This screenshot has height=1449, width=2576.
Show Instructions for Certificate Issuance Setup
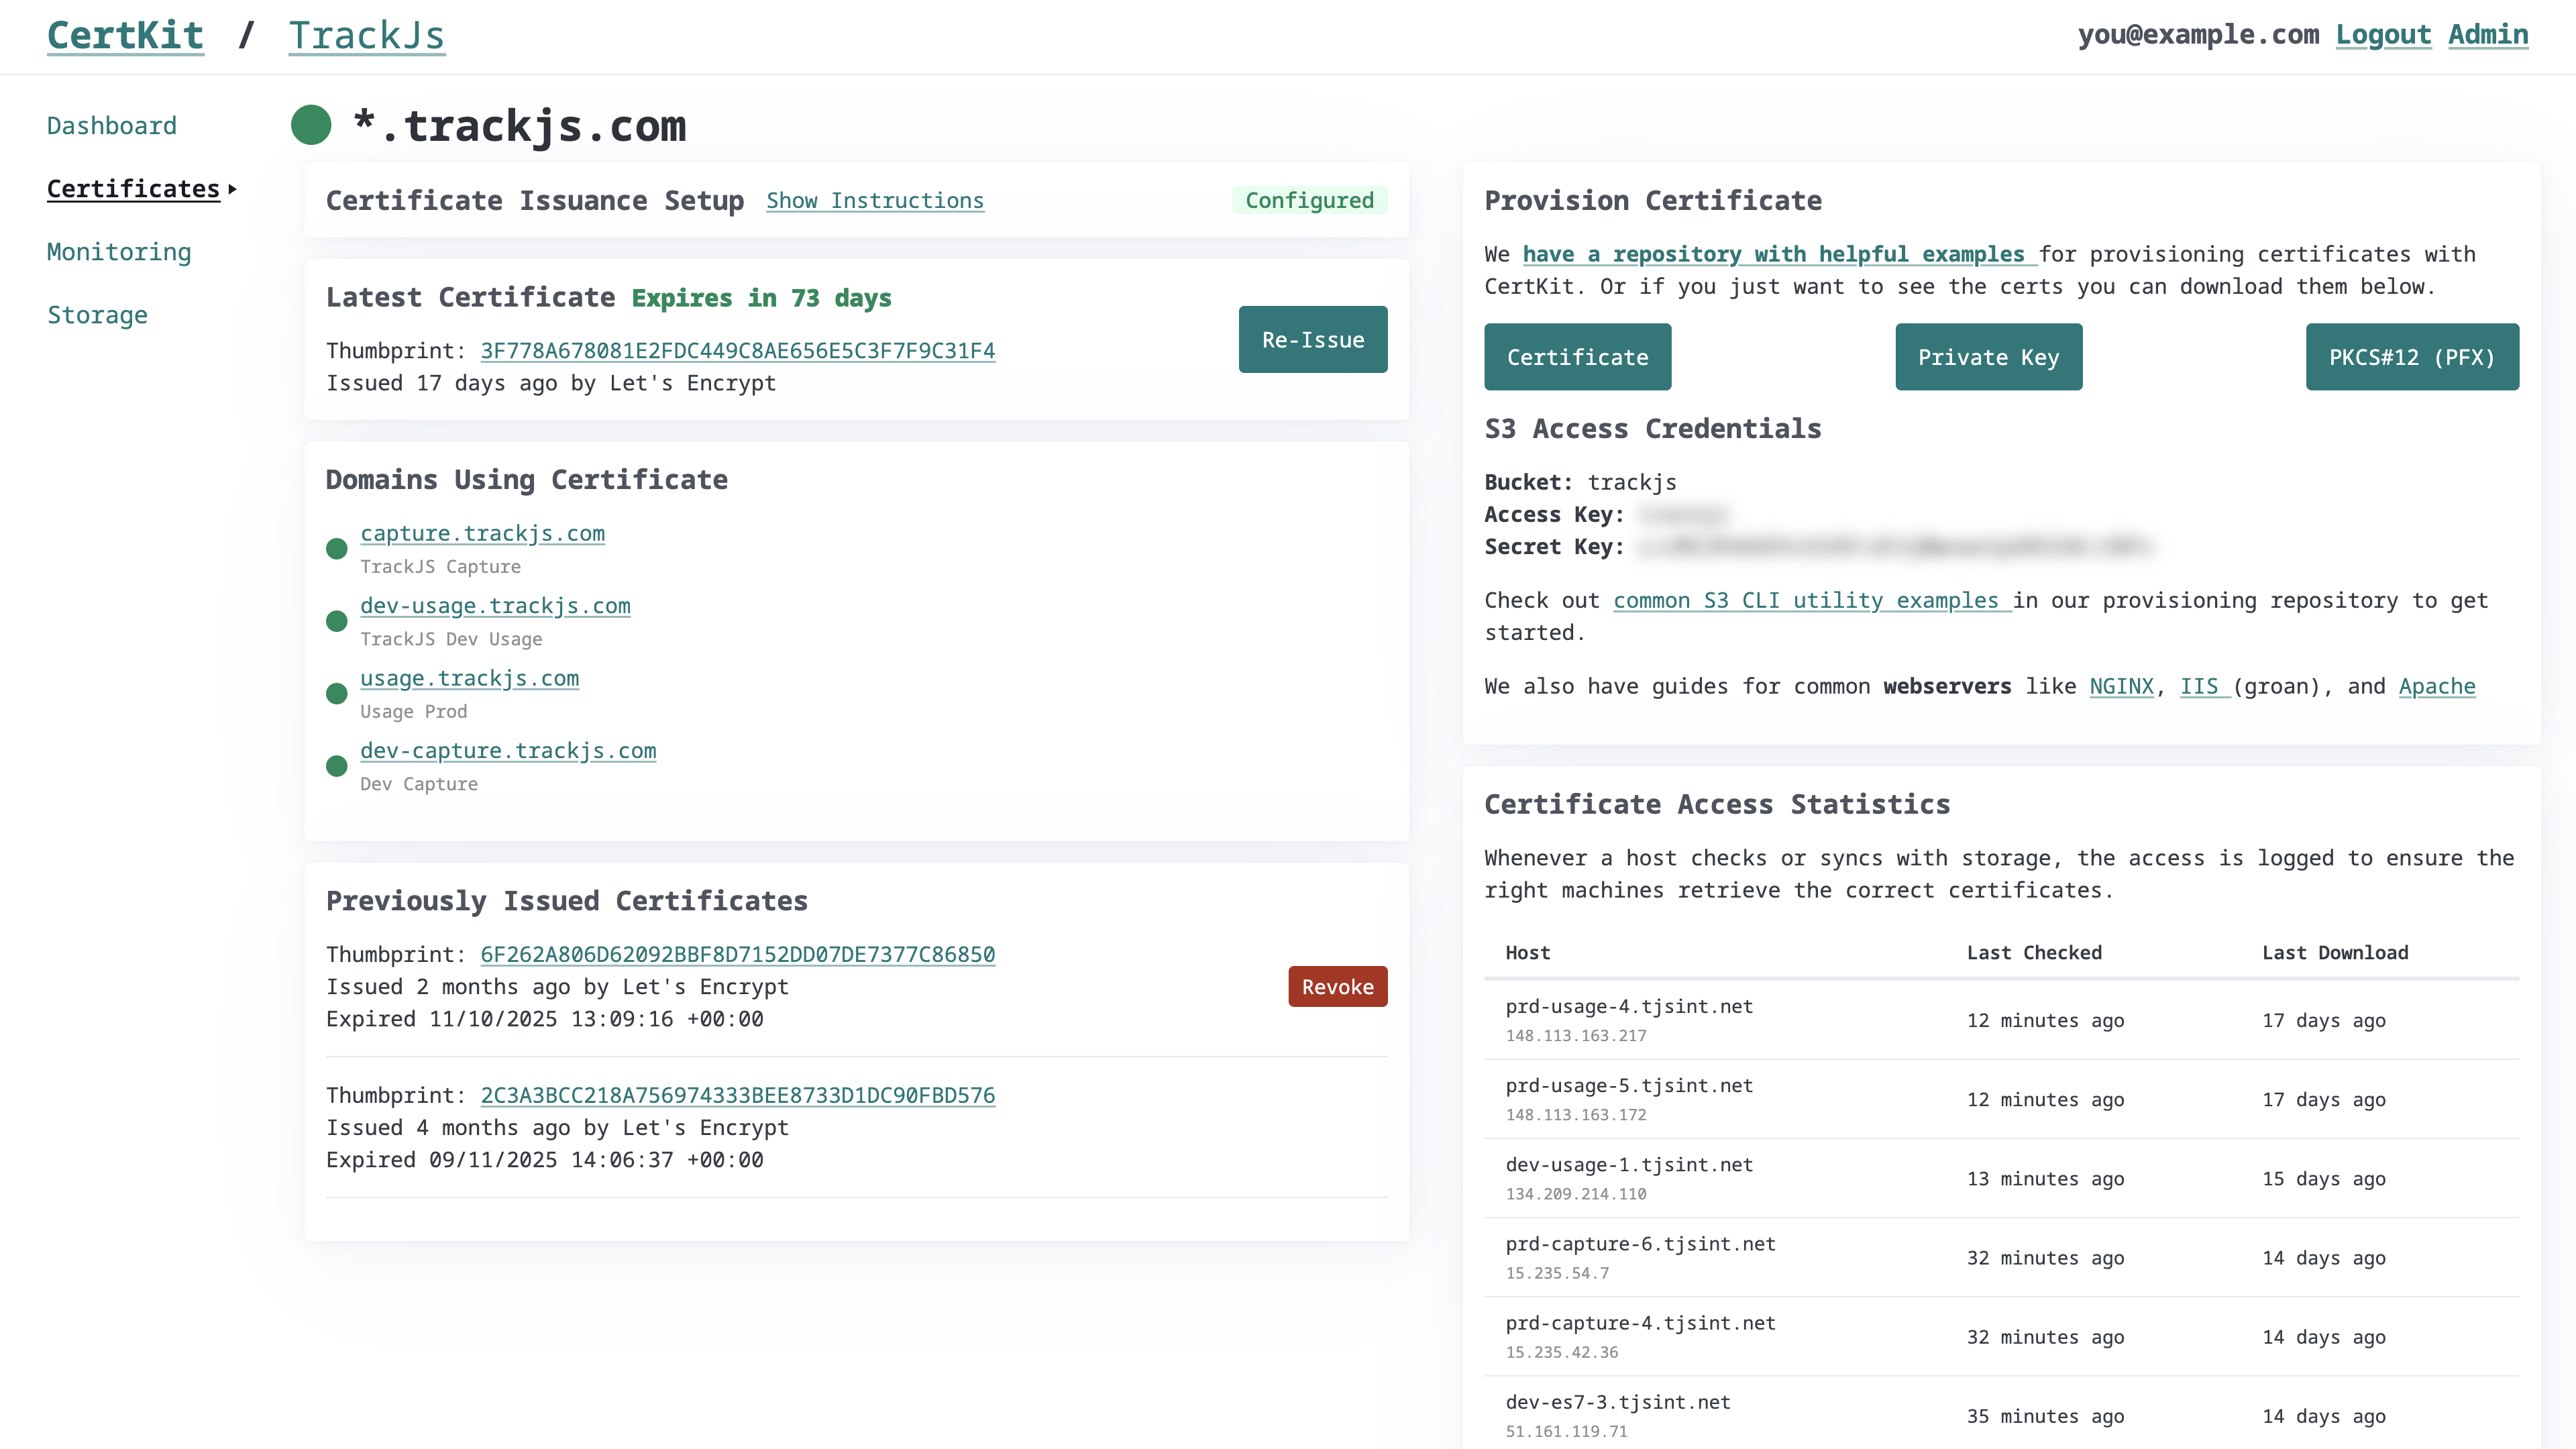[x=875, y=201]
